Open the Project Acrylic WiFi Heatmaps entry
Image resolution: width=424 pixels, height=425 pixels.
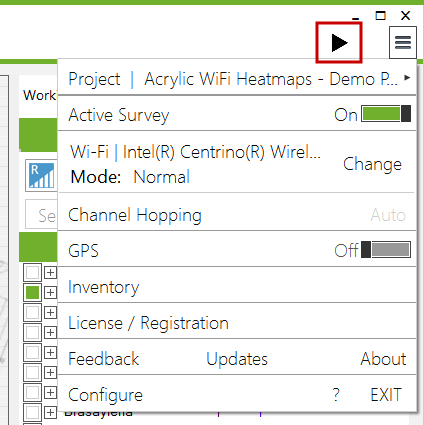[237, 79]
